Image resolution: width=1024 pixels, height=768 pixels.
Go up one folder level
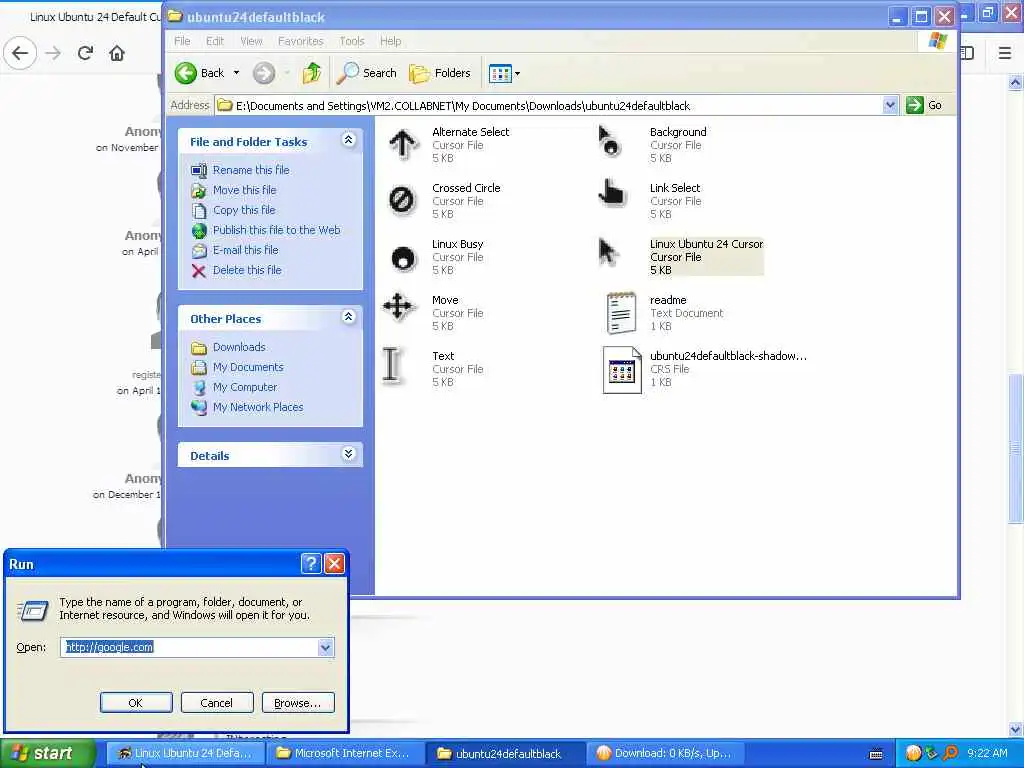point(312,73)
